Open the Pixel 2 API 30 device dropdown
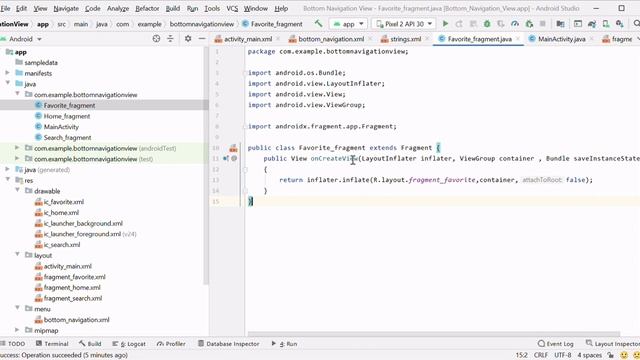 pyautogui.click(x=404, y=24)
